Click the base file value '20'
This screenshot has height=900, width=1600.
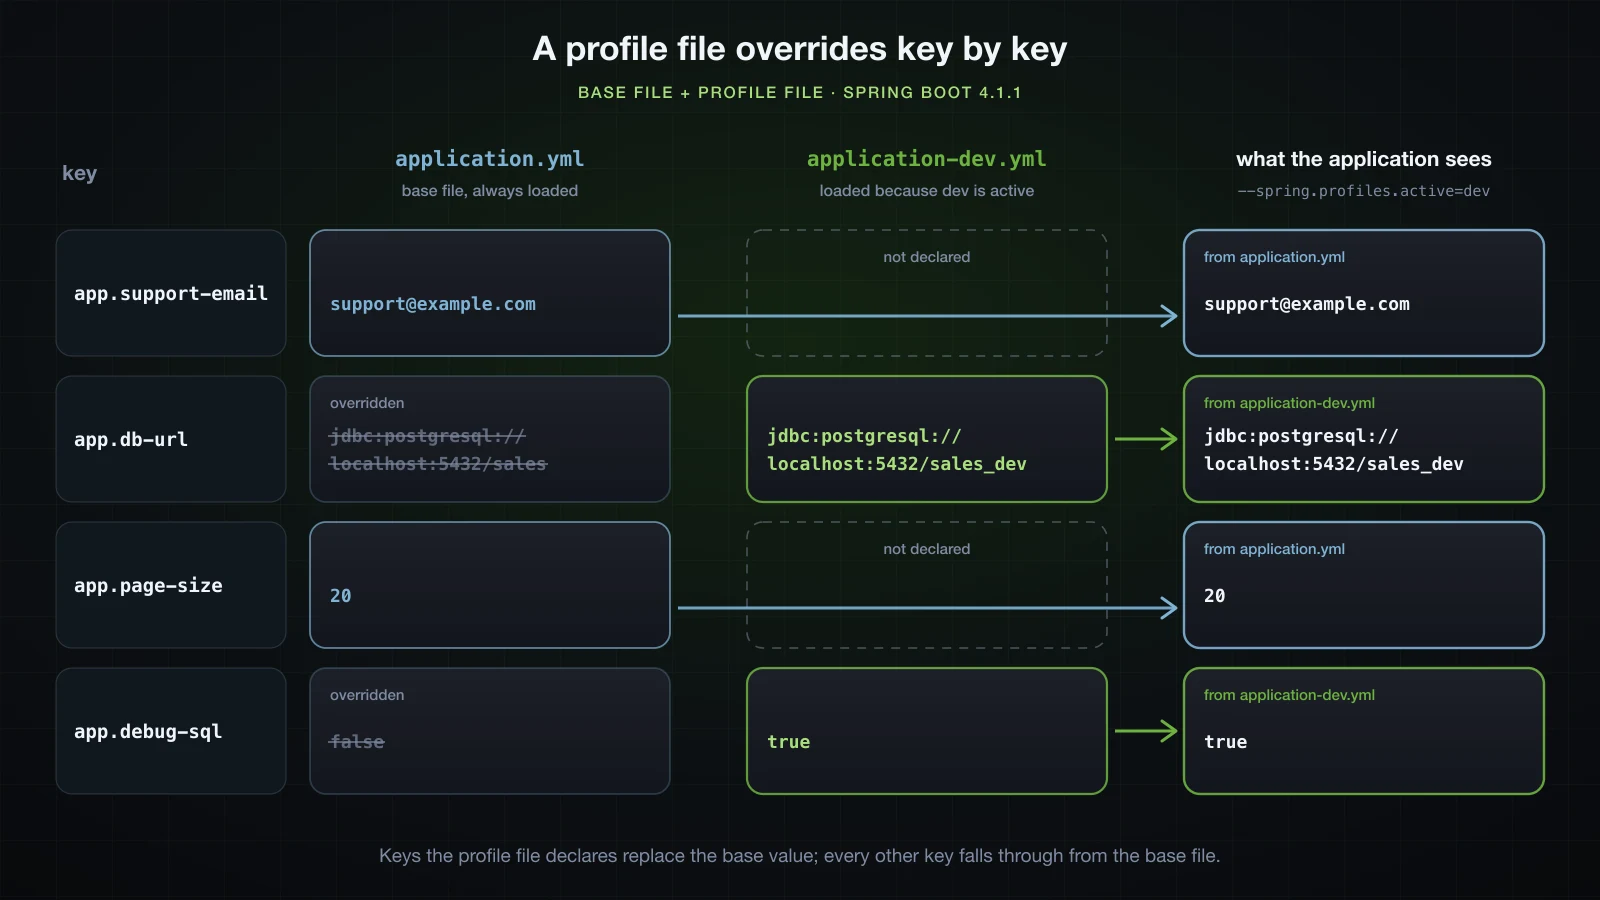341,596
